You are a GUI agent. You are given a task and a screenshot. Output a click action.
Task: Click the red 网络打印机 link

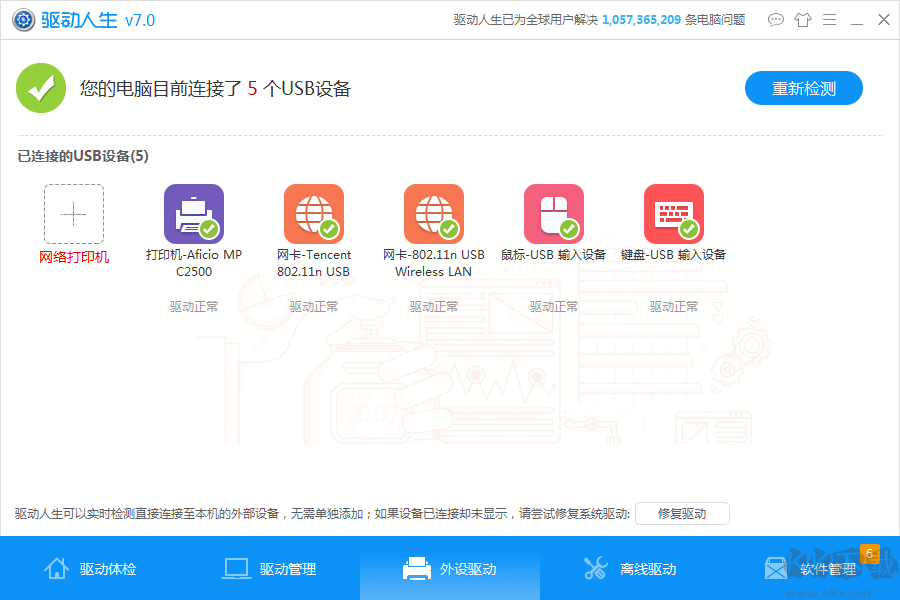(x=74, y=257)
